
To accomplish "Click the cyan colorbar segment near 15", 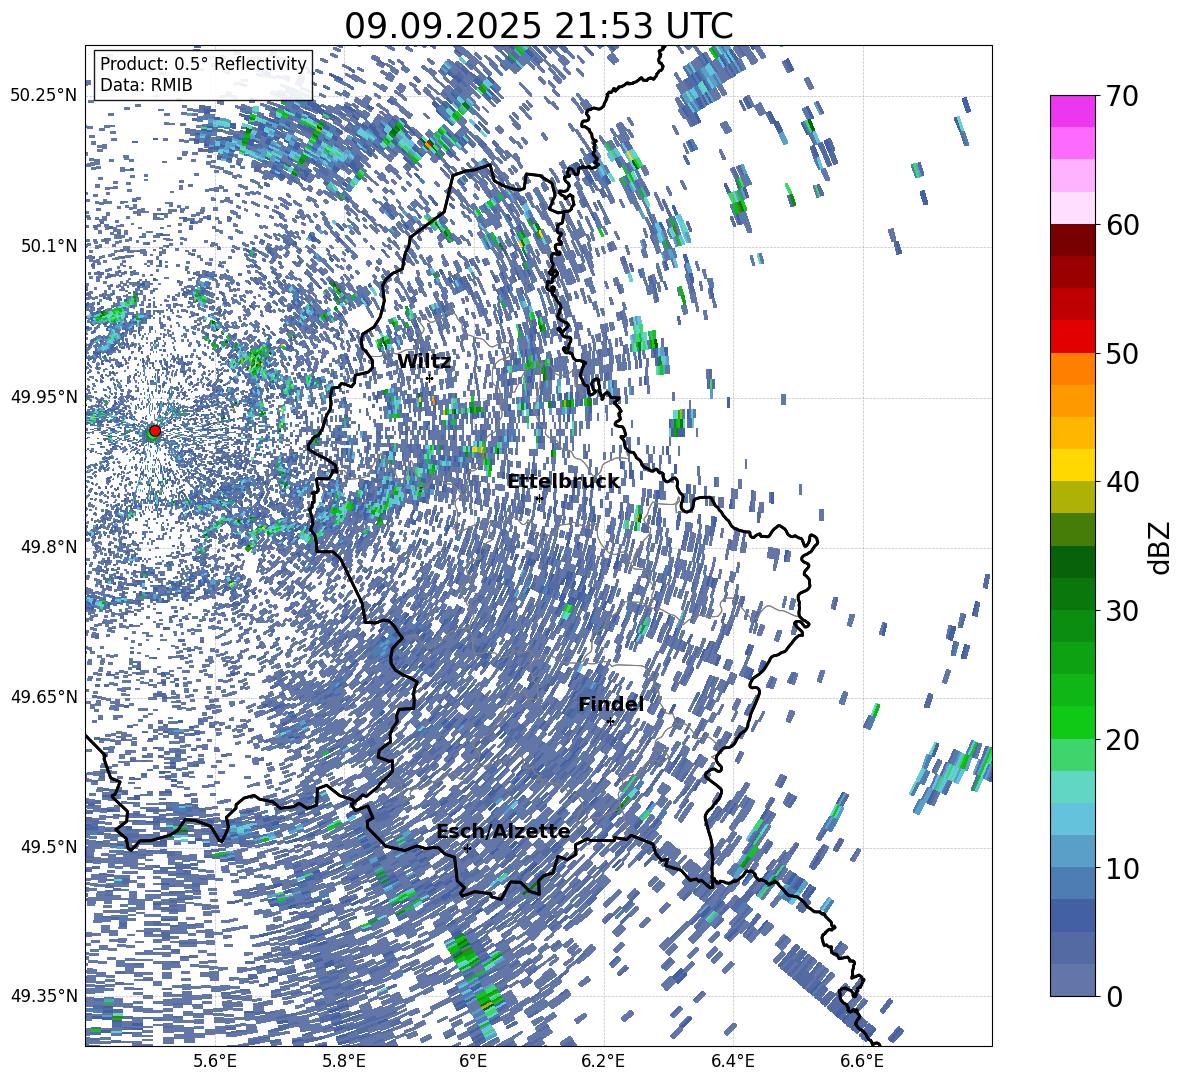I will (1073, 787).
